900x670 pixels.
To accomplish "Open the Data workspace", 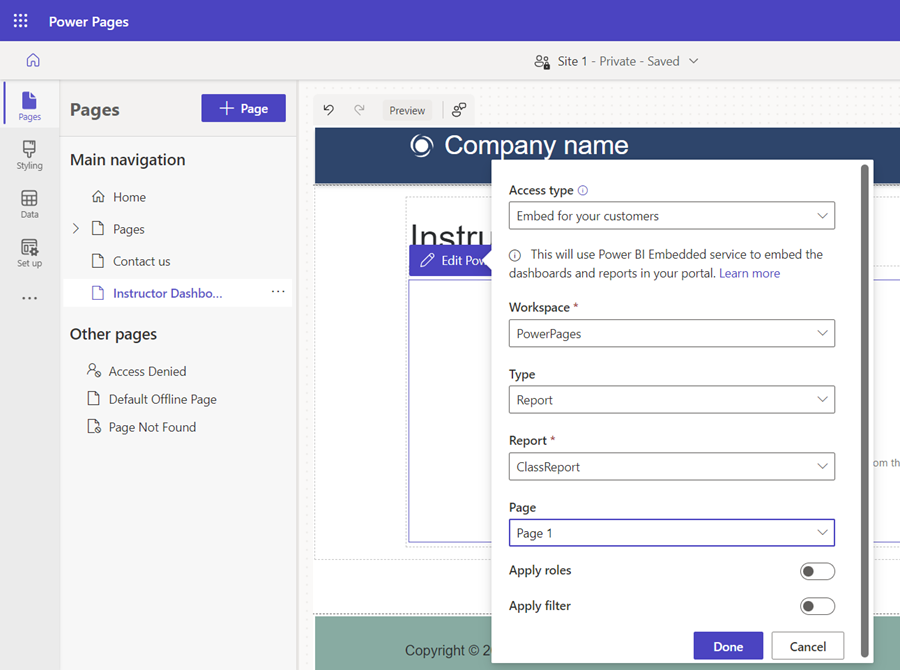I will 29,204.
